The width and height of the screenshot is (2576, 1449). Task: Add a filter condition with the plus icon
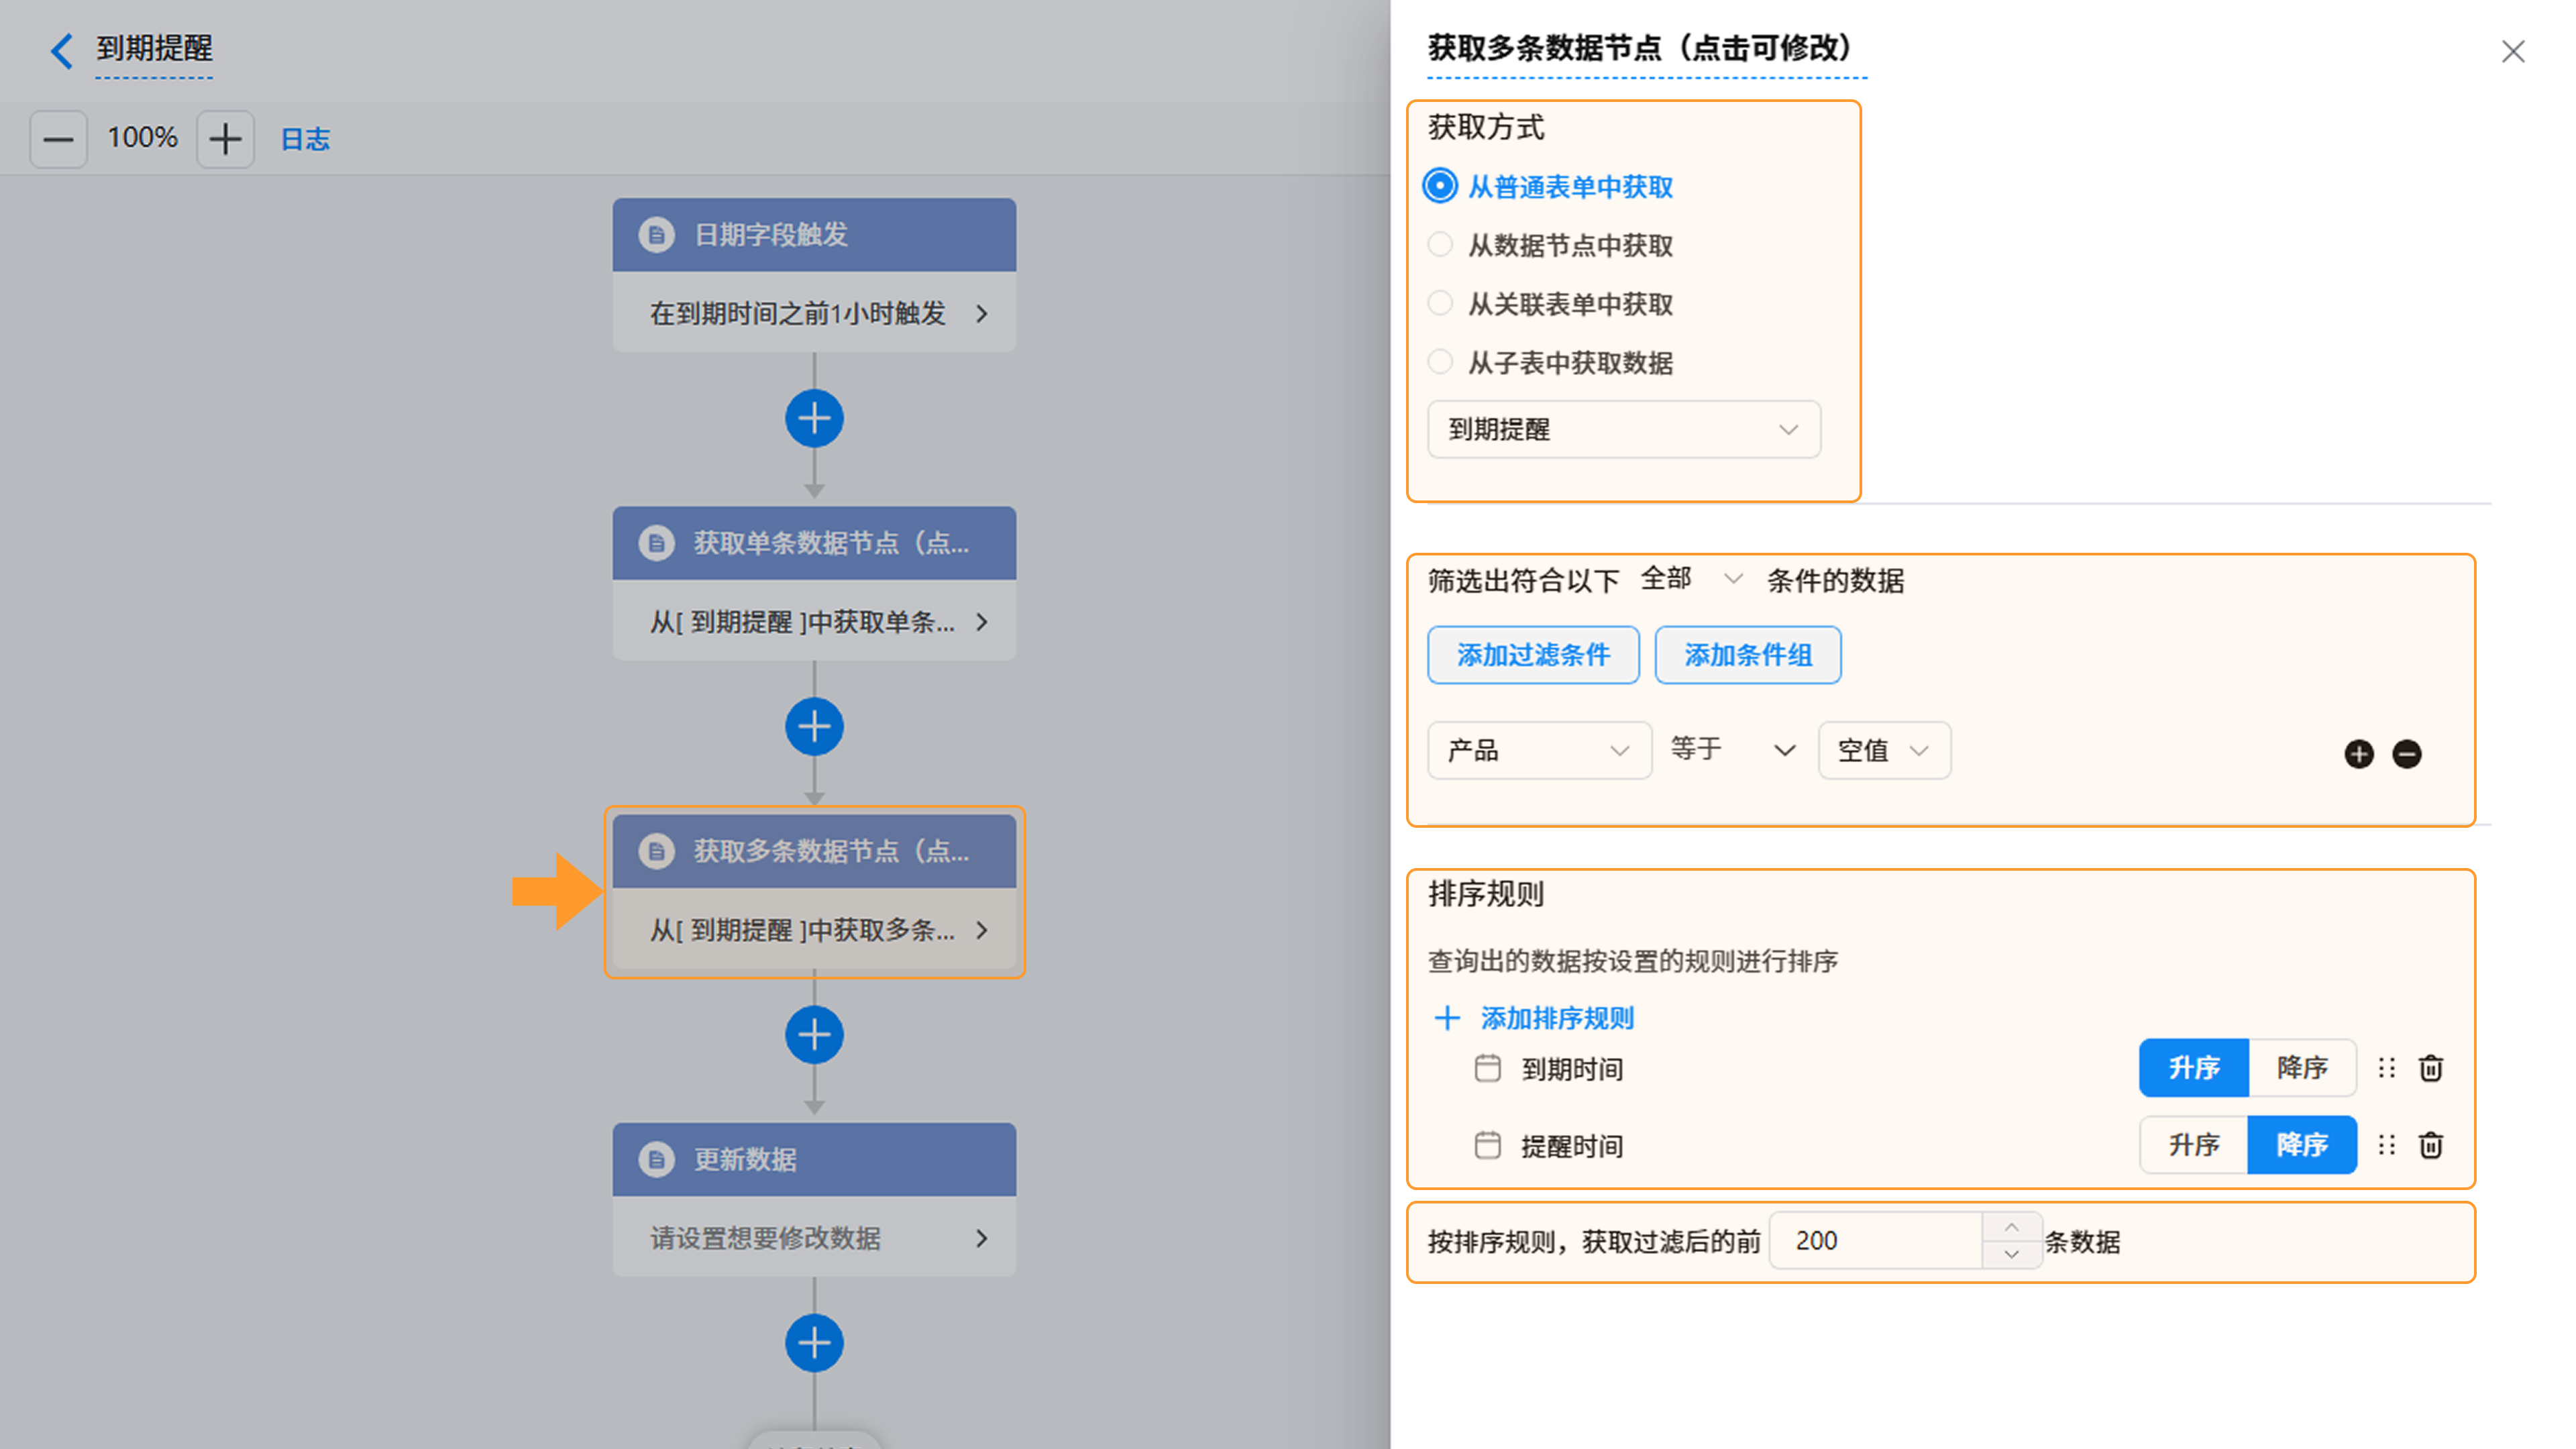click(2358, 754)
